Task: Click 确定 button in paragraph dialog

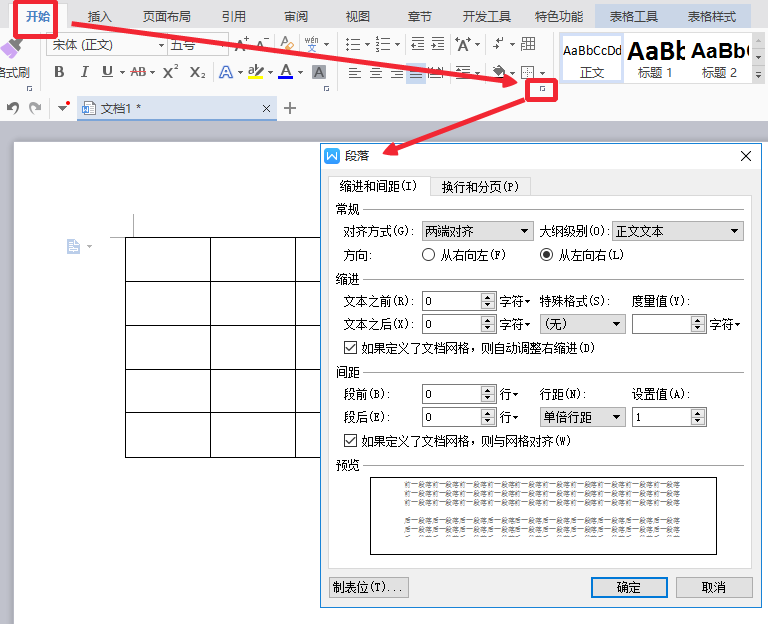Action: [629, 587]
